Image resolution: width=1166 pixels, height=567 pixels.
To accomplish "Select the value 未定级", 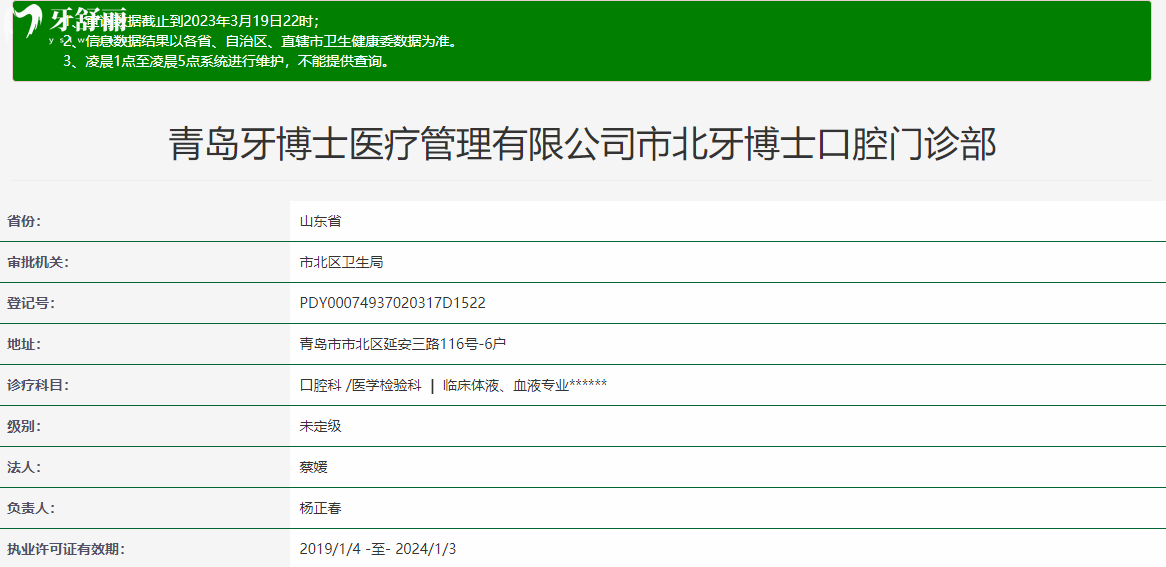I will click(321, 426).
